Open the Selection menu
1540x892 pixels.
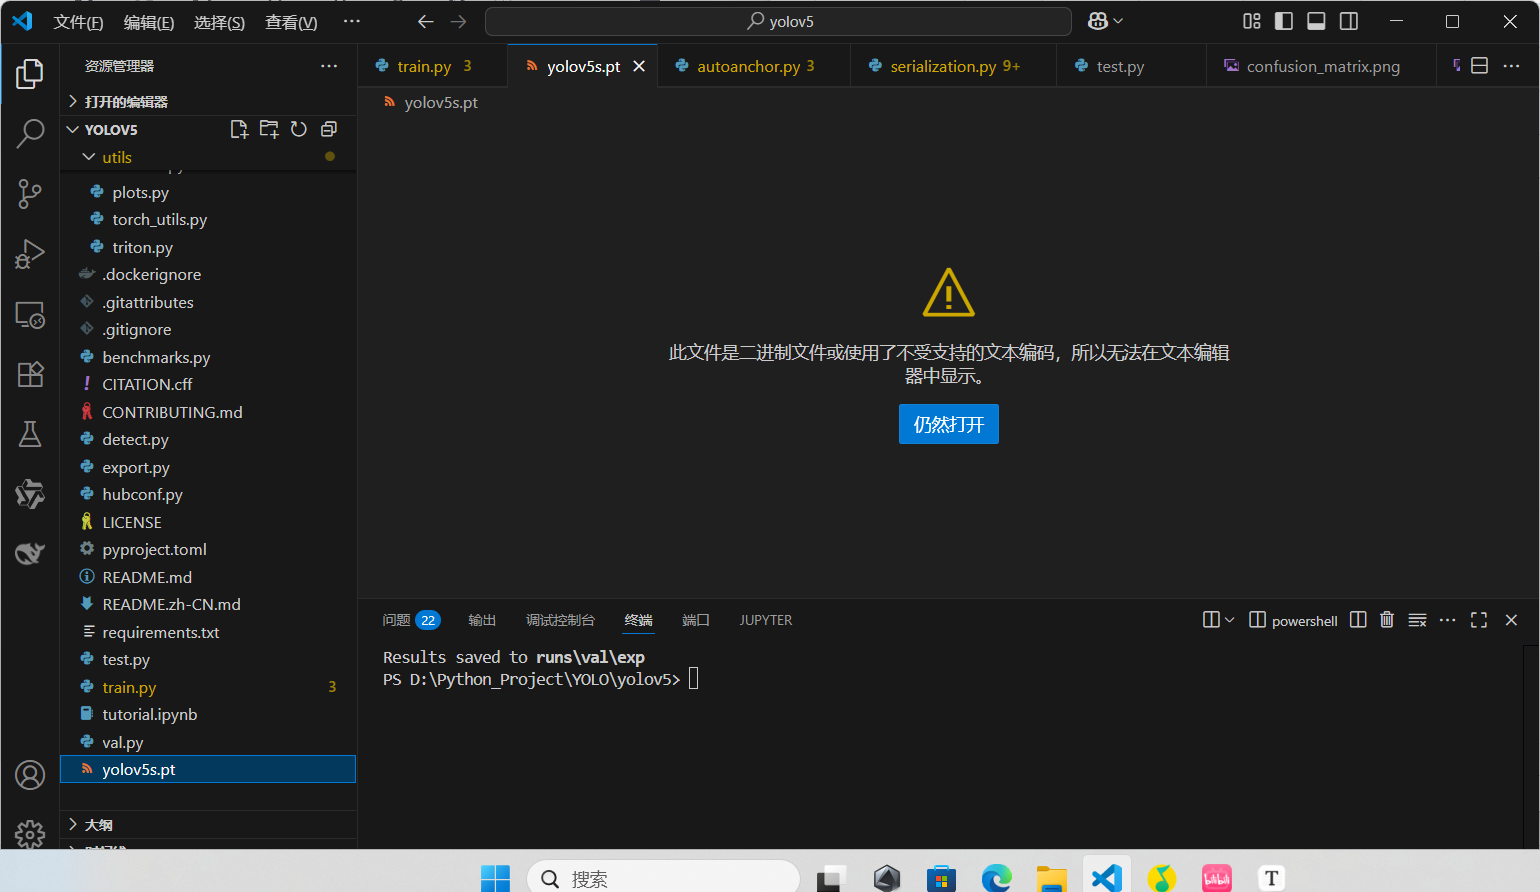pyautogui.click(x=219, y=22)
